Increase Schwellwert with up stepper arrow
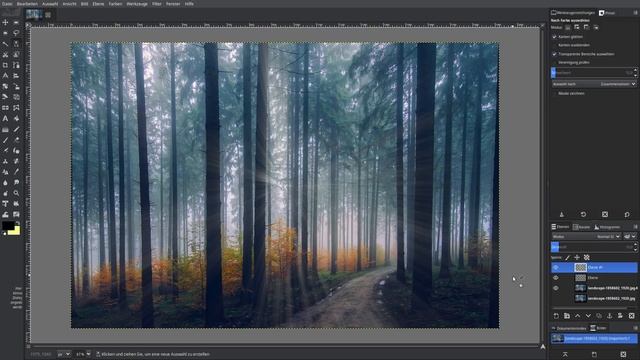The height and width of the screenshot is (360, 640). pyautogui.click(x=636, y=70)
